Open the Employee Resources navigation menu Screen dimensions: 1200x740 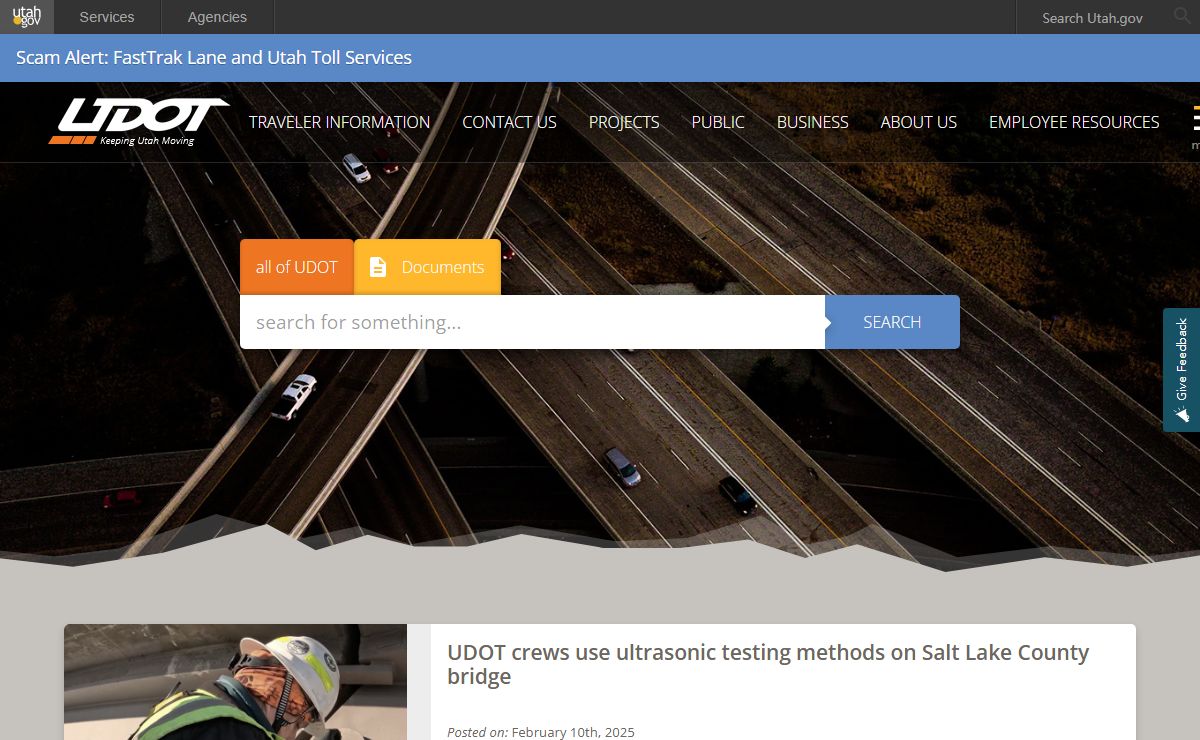click(1074, 122)
